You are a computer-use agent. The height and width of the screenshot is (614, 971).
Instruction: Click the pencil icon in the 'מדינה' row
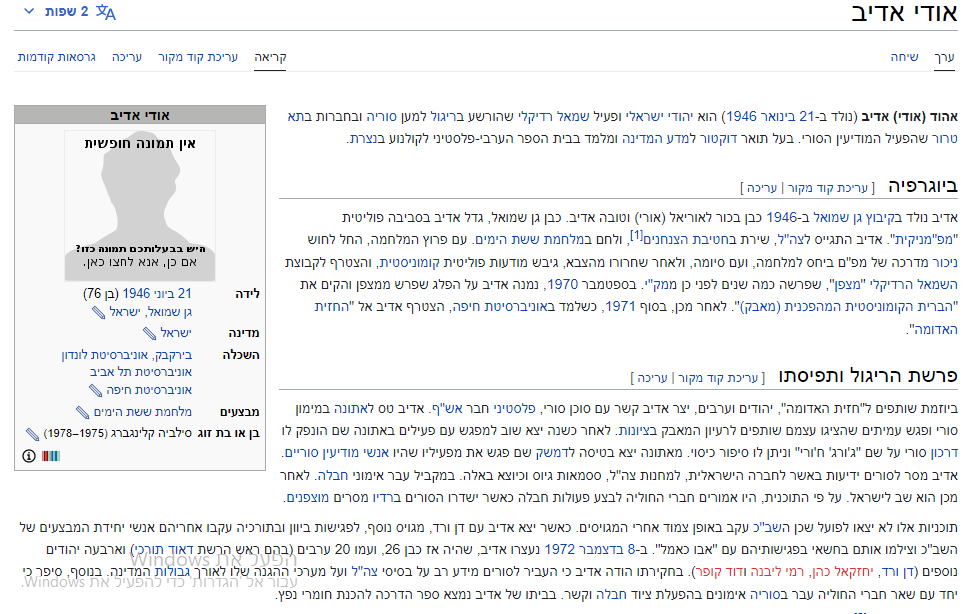tap(149, 334)
